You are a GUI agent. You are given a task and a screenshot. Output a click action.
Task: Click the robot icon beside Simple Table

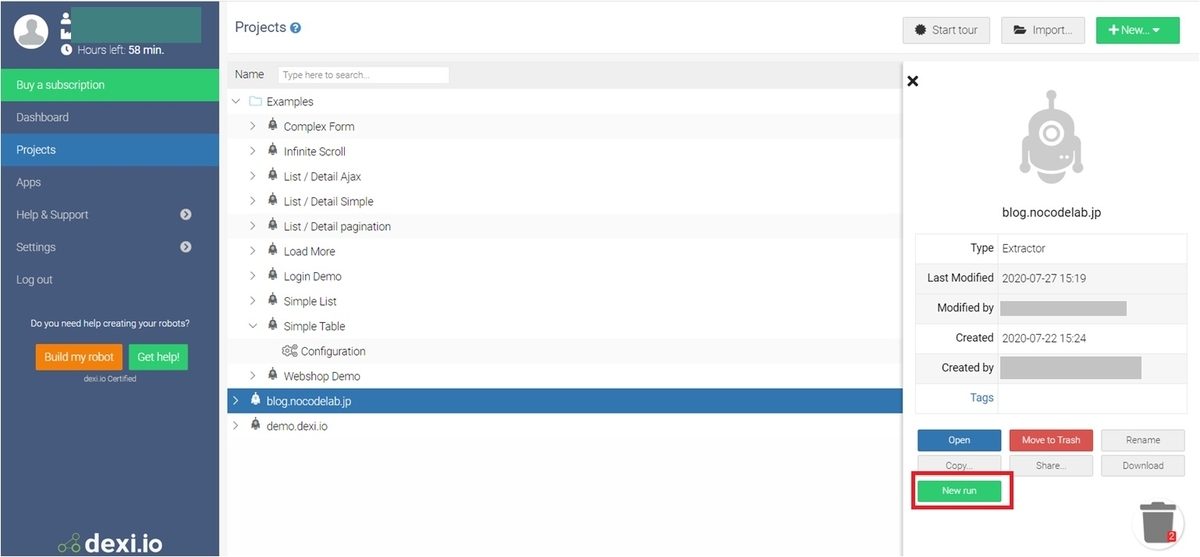[x=273, y=326]
